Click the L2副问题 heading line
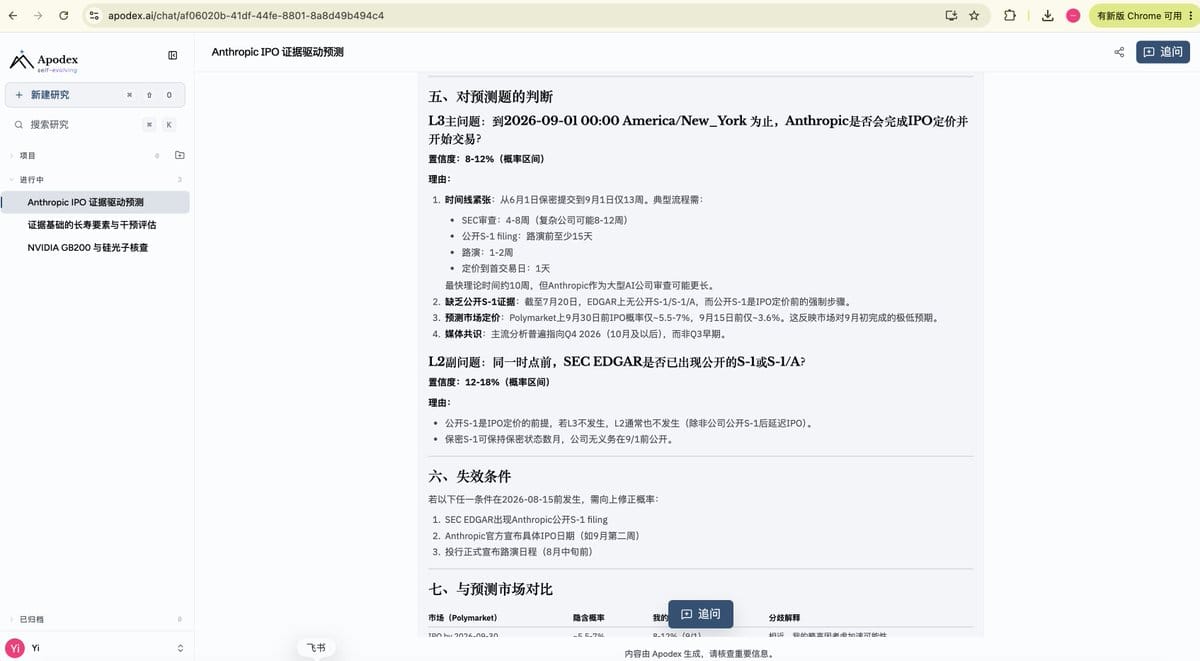 click(617, 361)
